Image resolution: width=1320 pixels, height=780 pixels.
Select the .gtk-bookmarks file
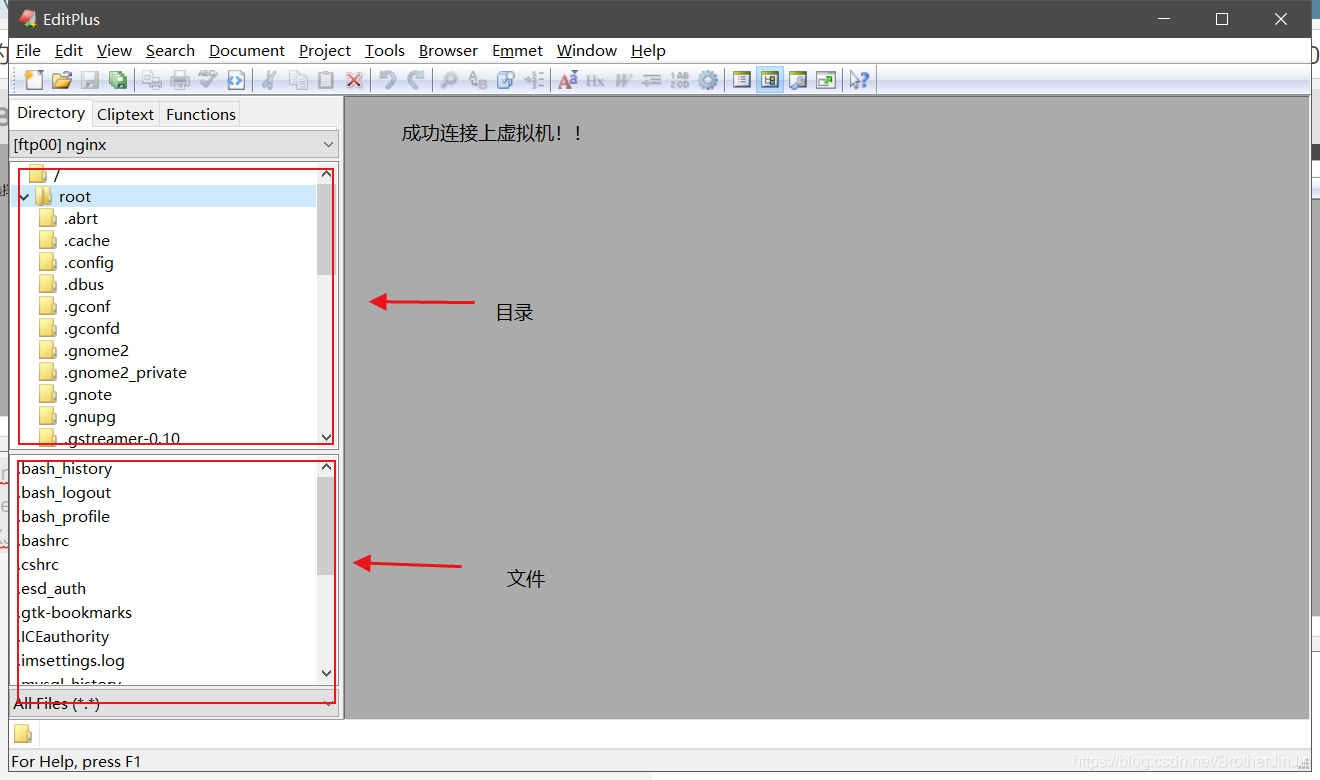coord(75,613)
